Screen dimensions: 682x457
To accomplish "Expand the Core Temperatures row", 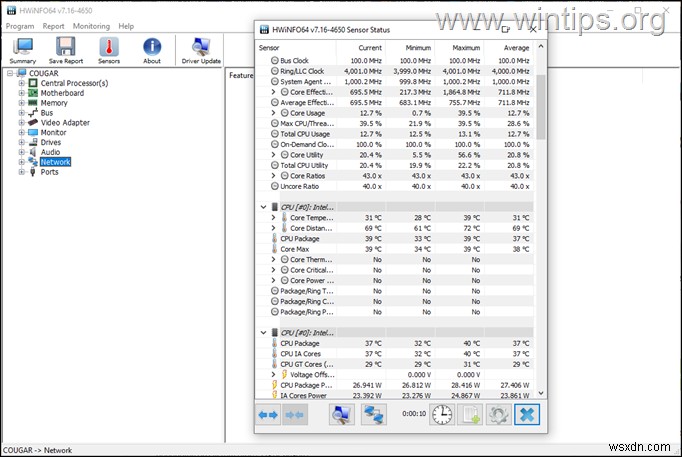I will (x=273, y=217).
